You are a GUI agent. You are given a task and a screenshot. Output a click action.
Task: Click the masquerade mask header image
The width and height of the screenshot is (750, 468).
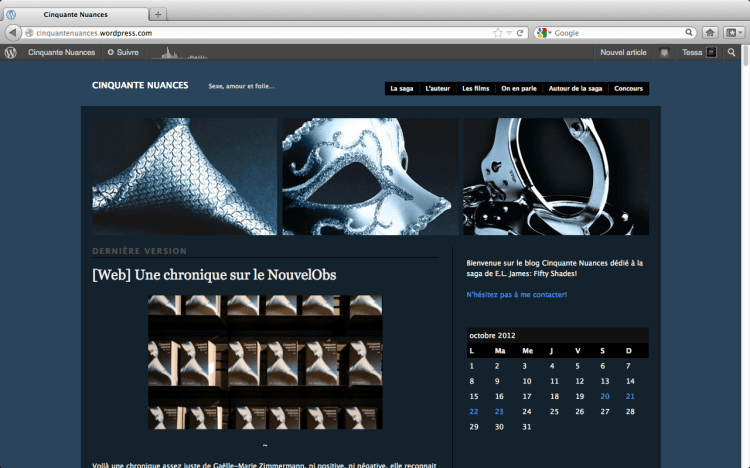click(370, 177)
